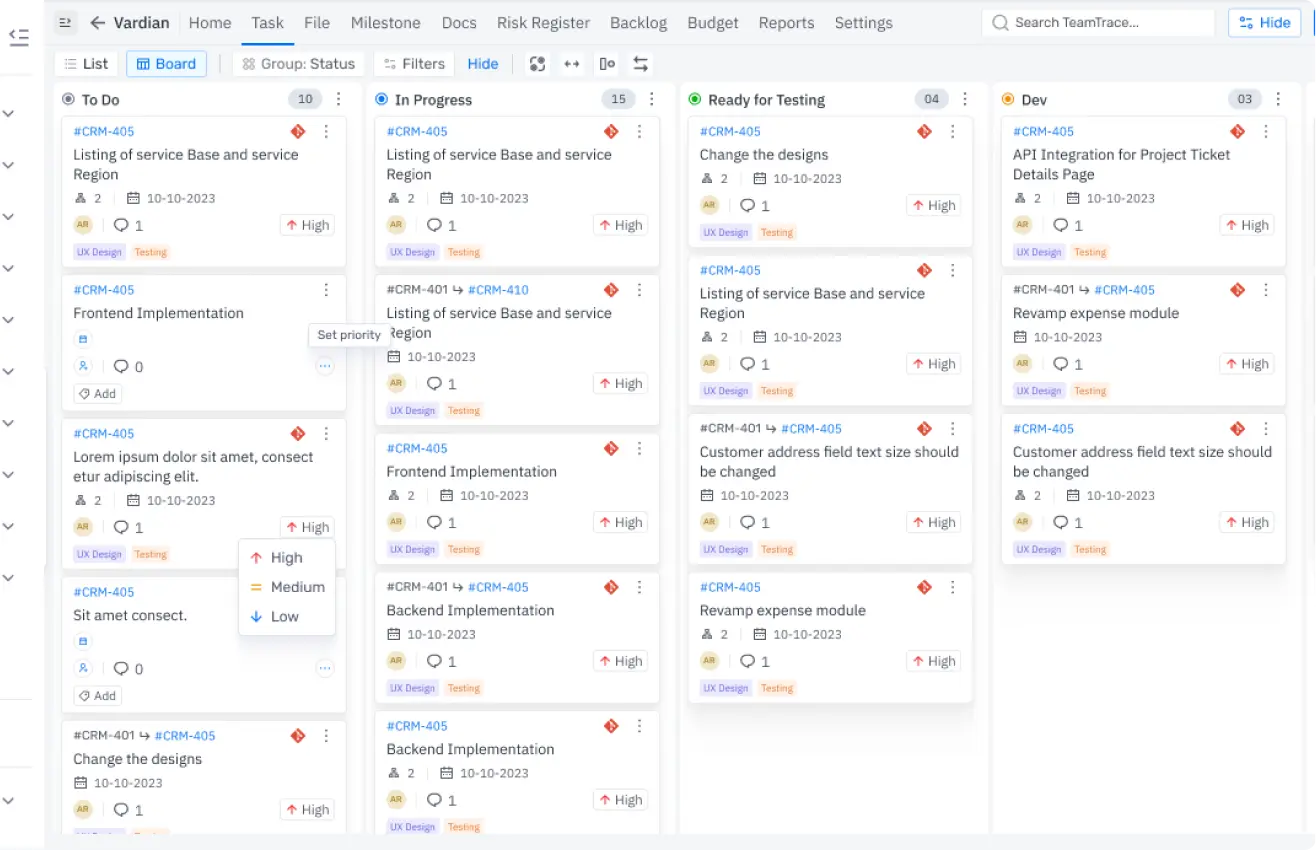
Task: Select the Board view toggle
Action: point(166,64)
